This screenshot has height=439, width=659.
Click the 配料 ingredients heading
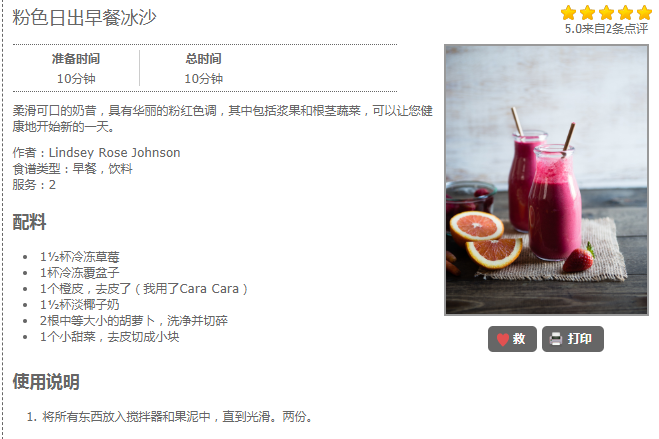(29, 222)
